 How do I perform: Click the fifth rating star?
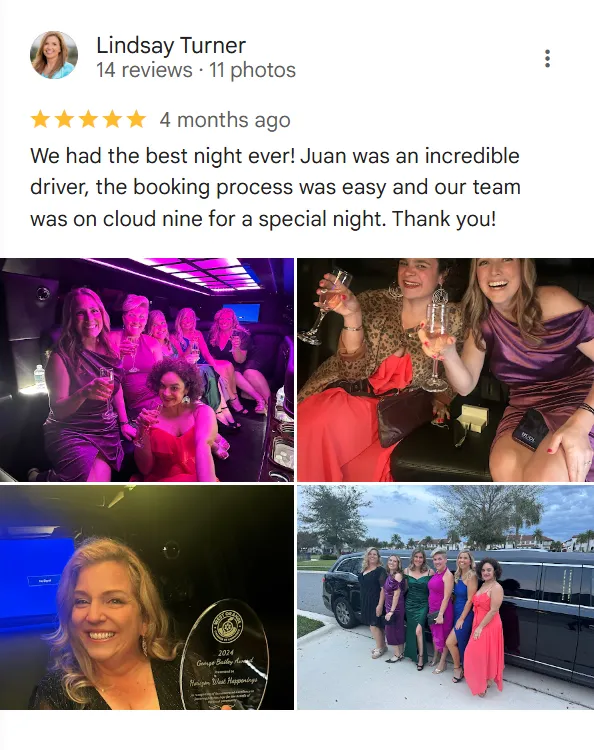point(136,119)
